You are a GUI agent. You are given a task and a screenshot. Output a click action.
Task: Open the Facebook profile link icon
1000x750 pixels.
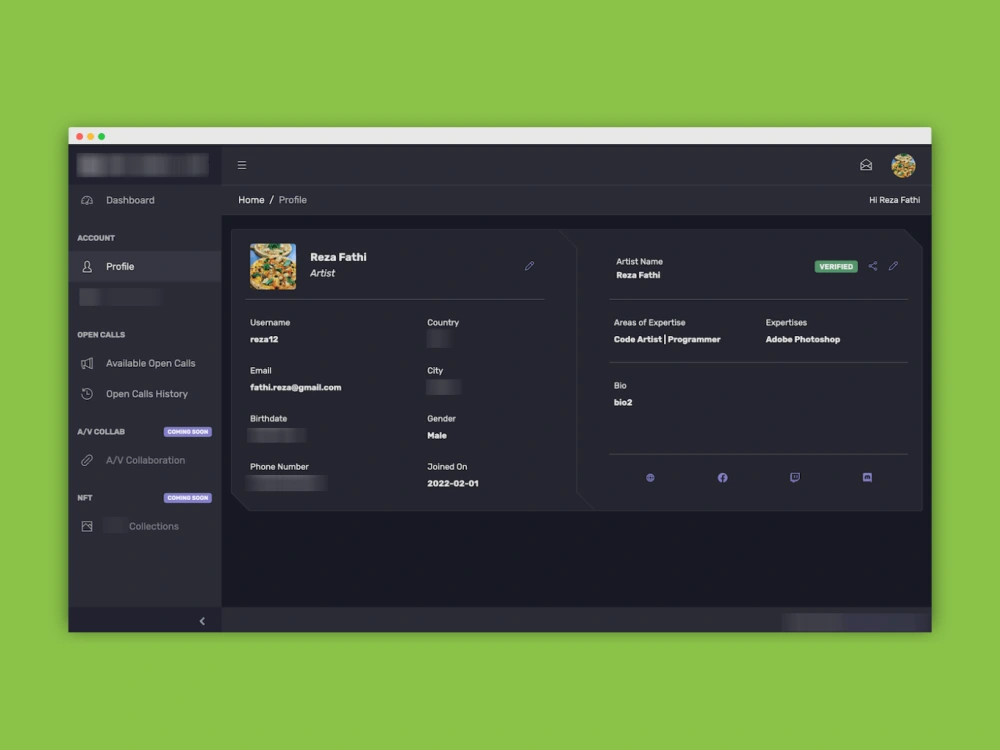point(722,478)
